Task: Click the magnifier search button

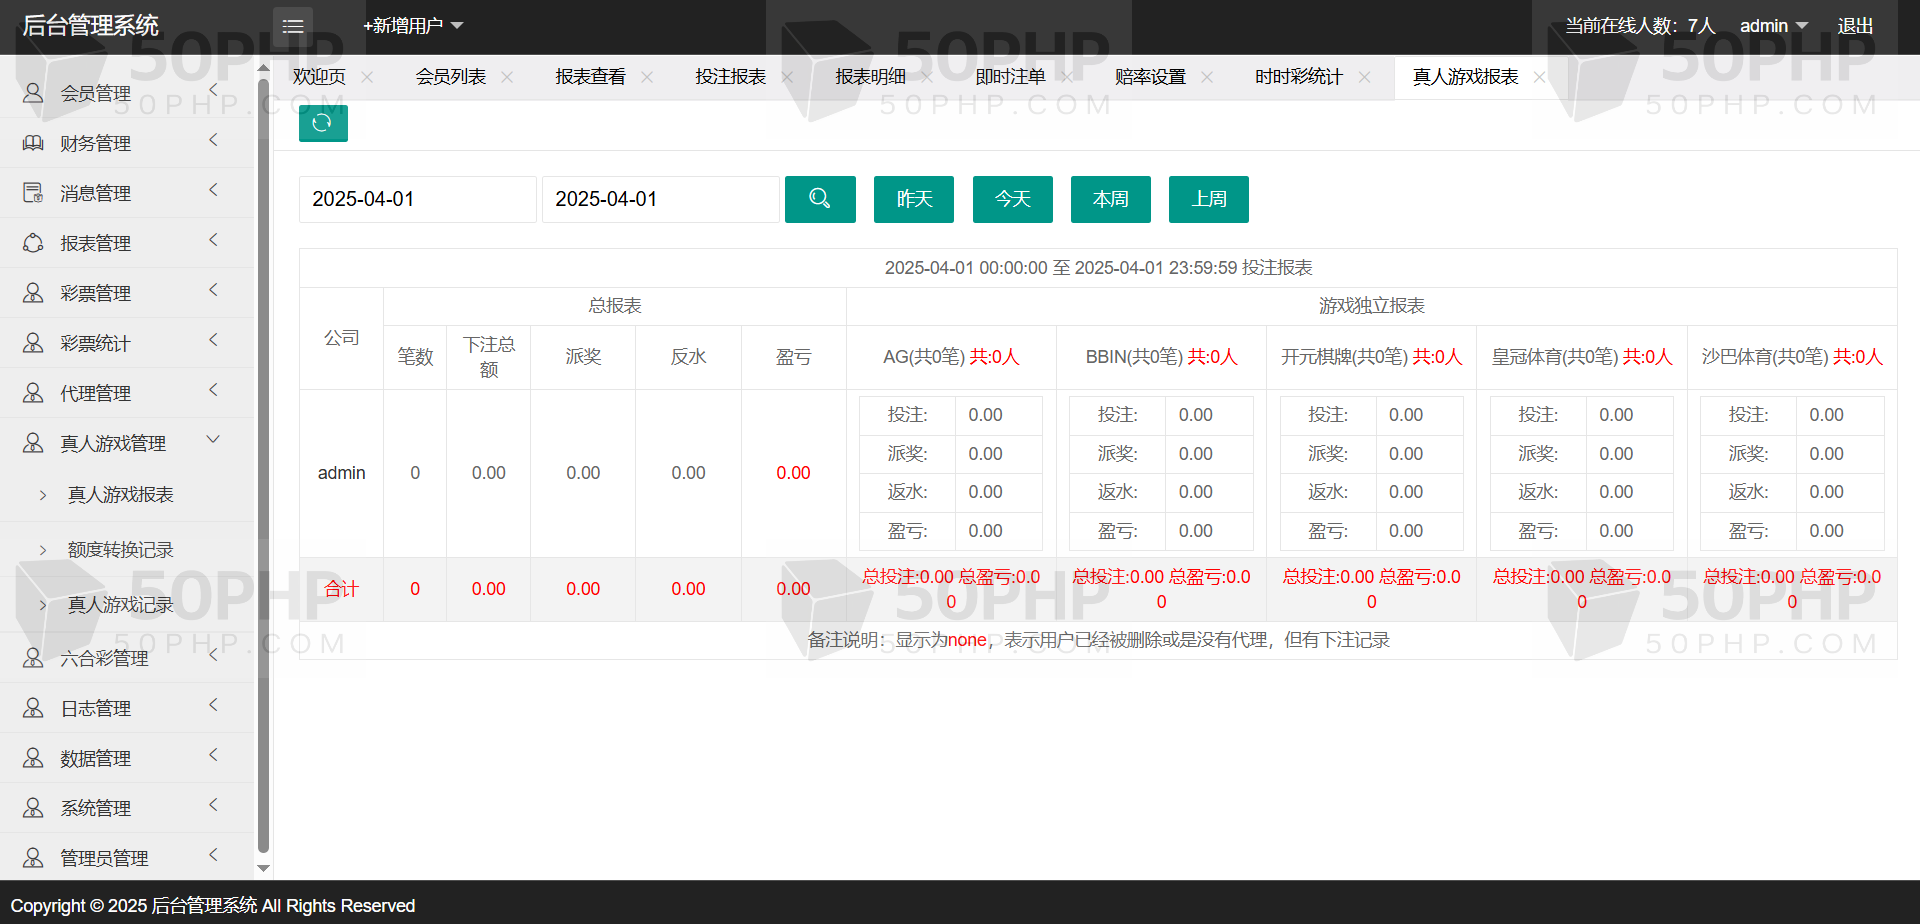Action: [819, 199]
